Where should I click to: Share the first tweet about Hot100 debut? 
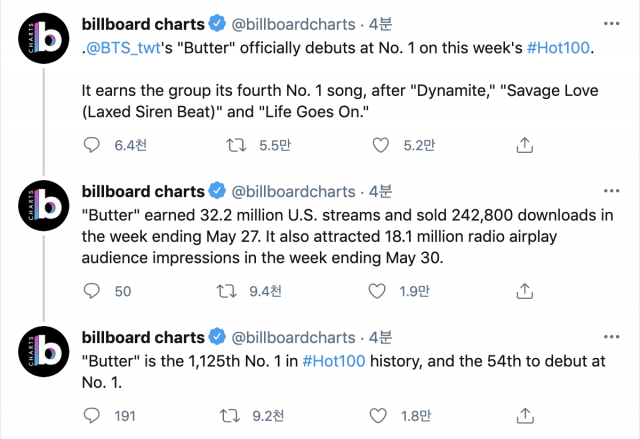[523, 146]
